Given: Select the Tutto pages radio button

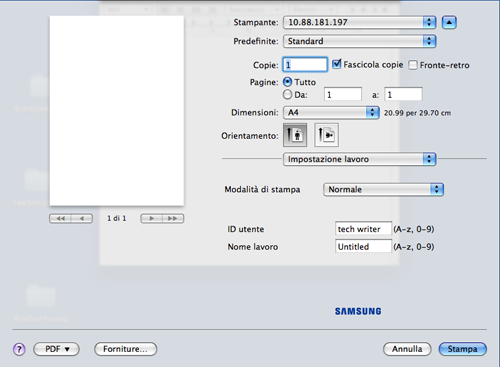Looking at the screenshot, I should tap(287, 82).
